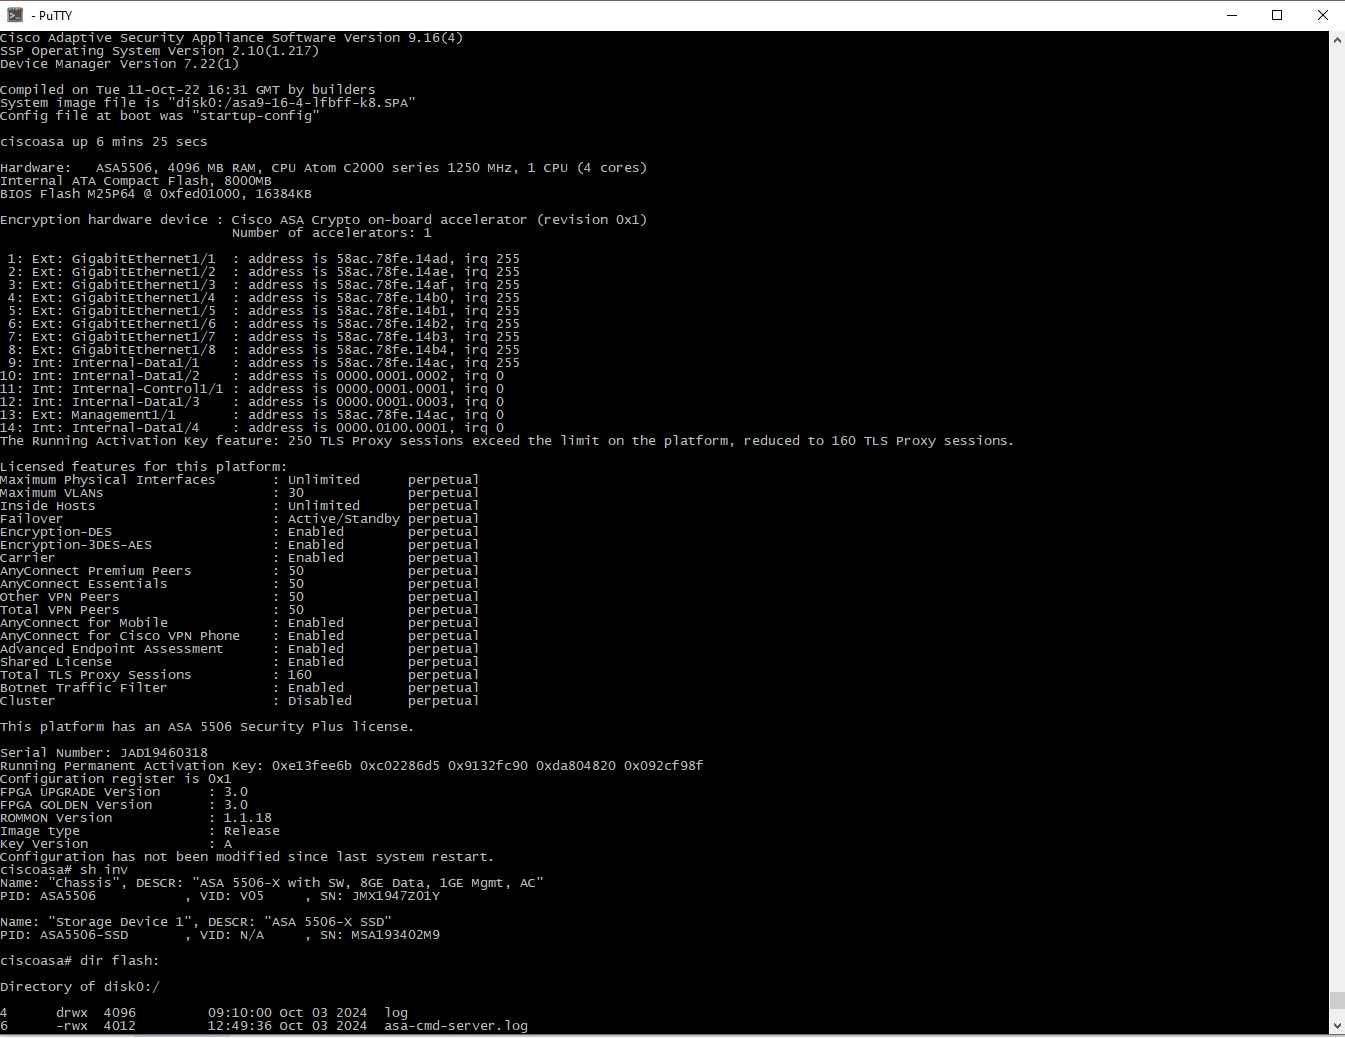Click the MAC address 58ac.78fe.14b4
The height and width of the screenshot is (1038, 1345).
[392, 350]
